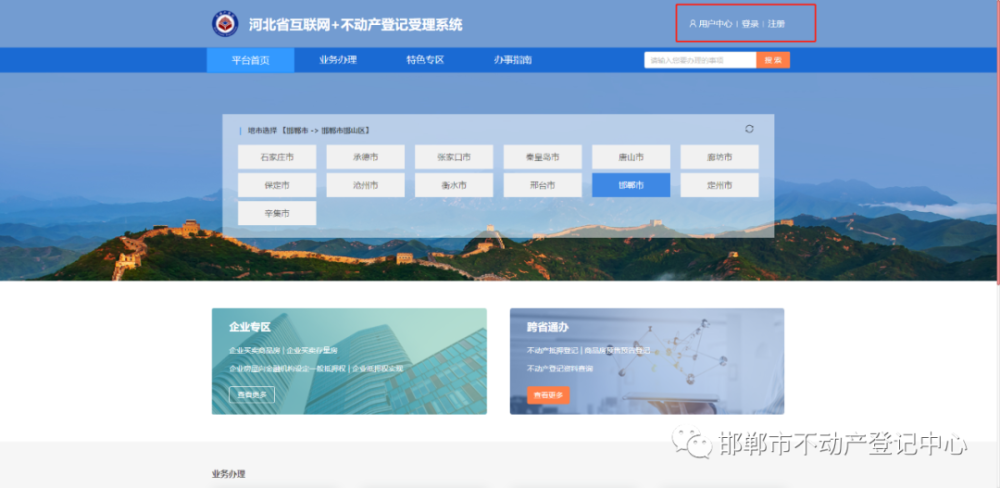Screen dimensions: 1000x488
Task: Open the 办事指南 menu item
Action: [x=512, y=60]
